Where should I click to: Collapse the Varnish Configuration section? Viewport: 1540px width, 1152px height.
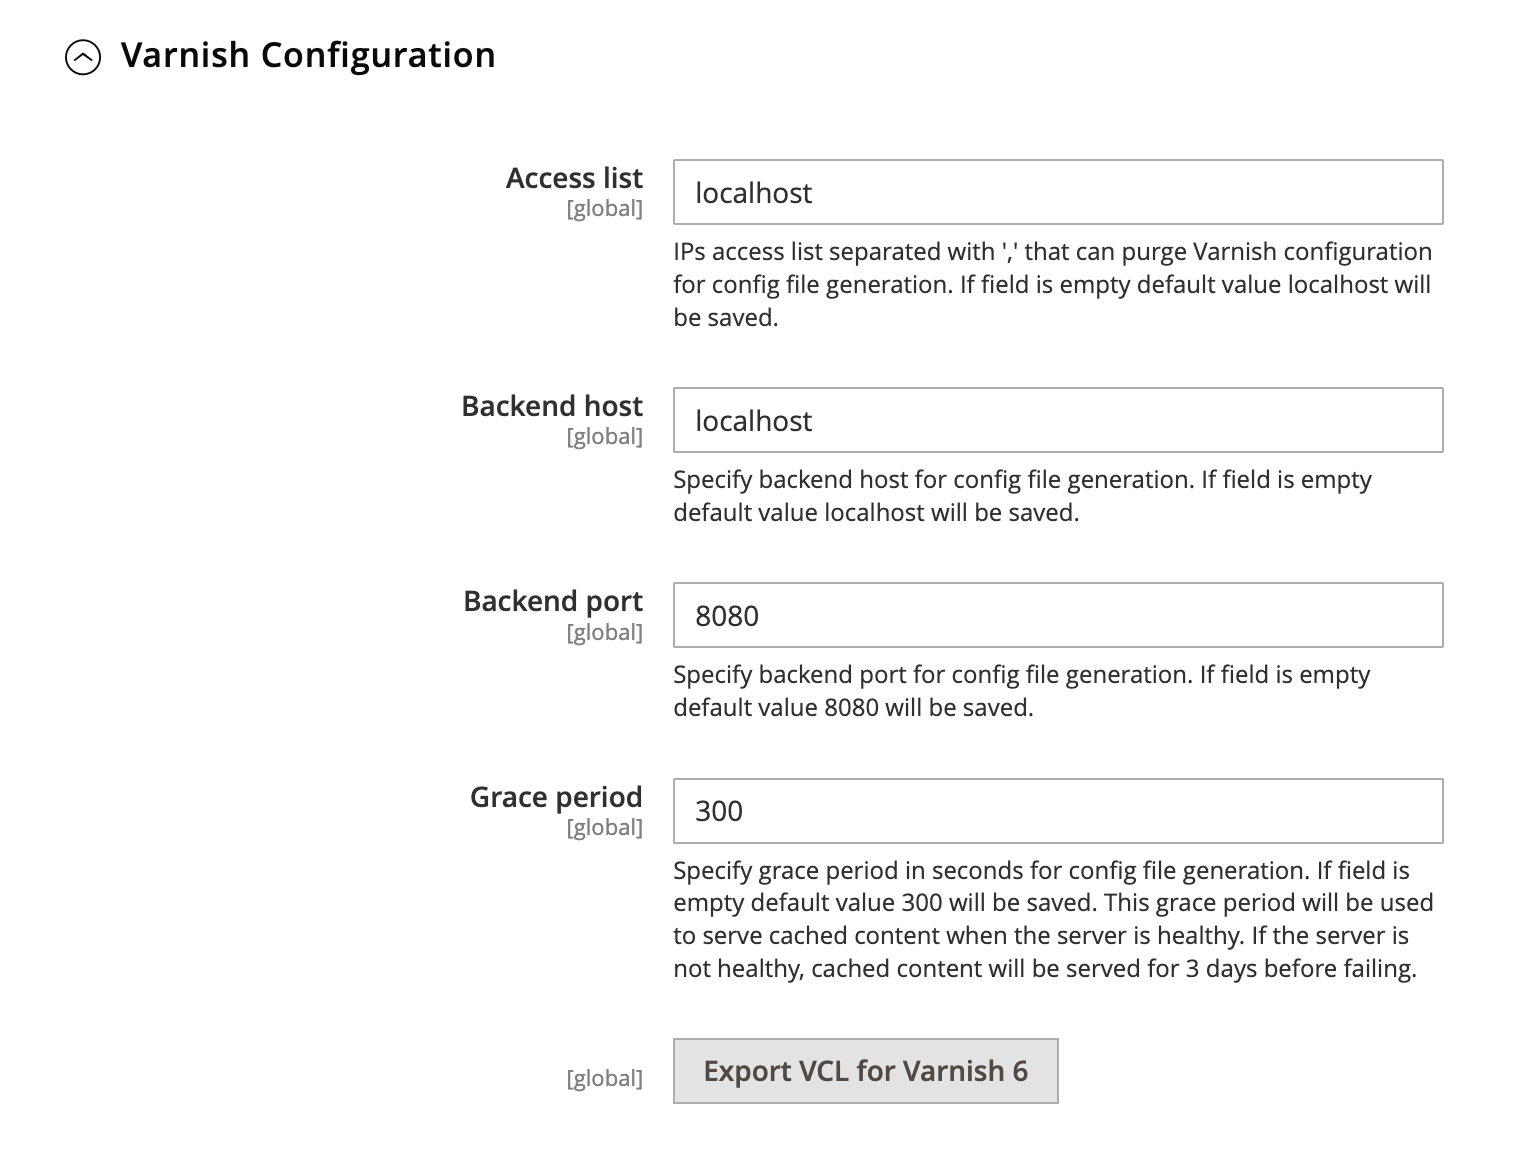point(85,57)
